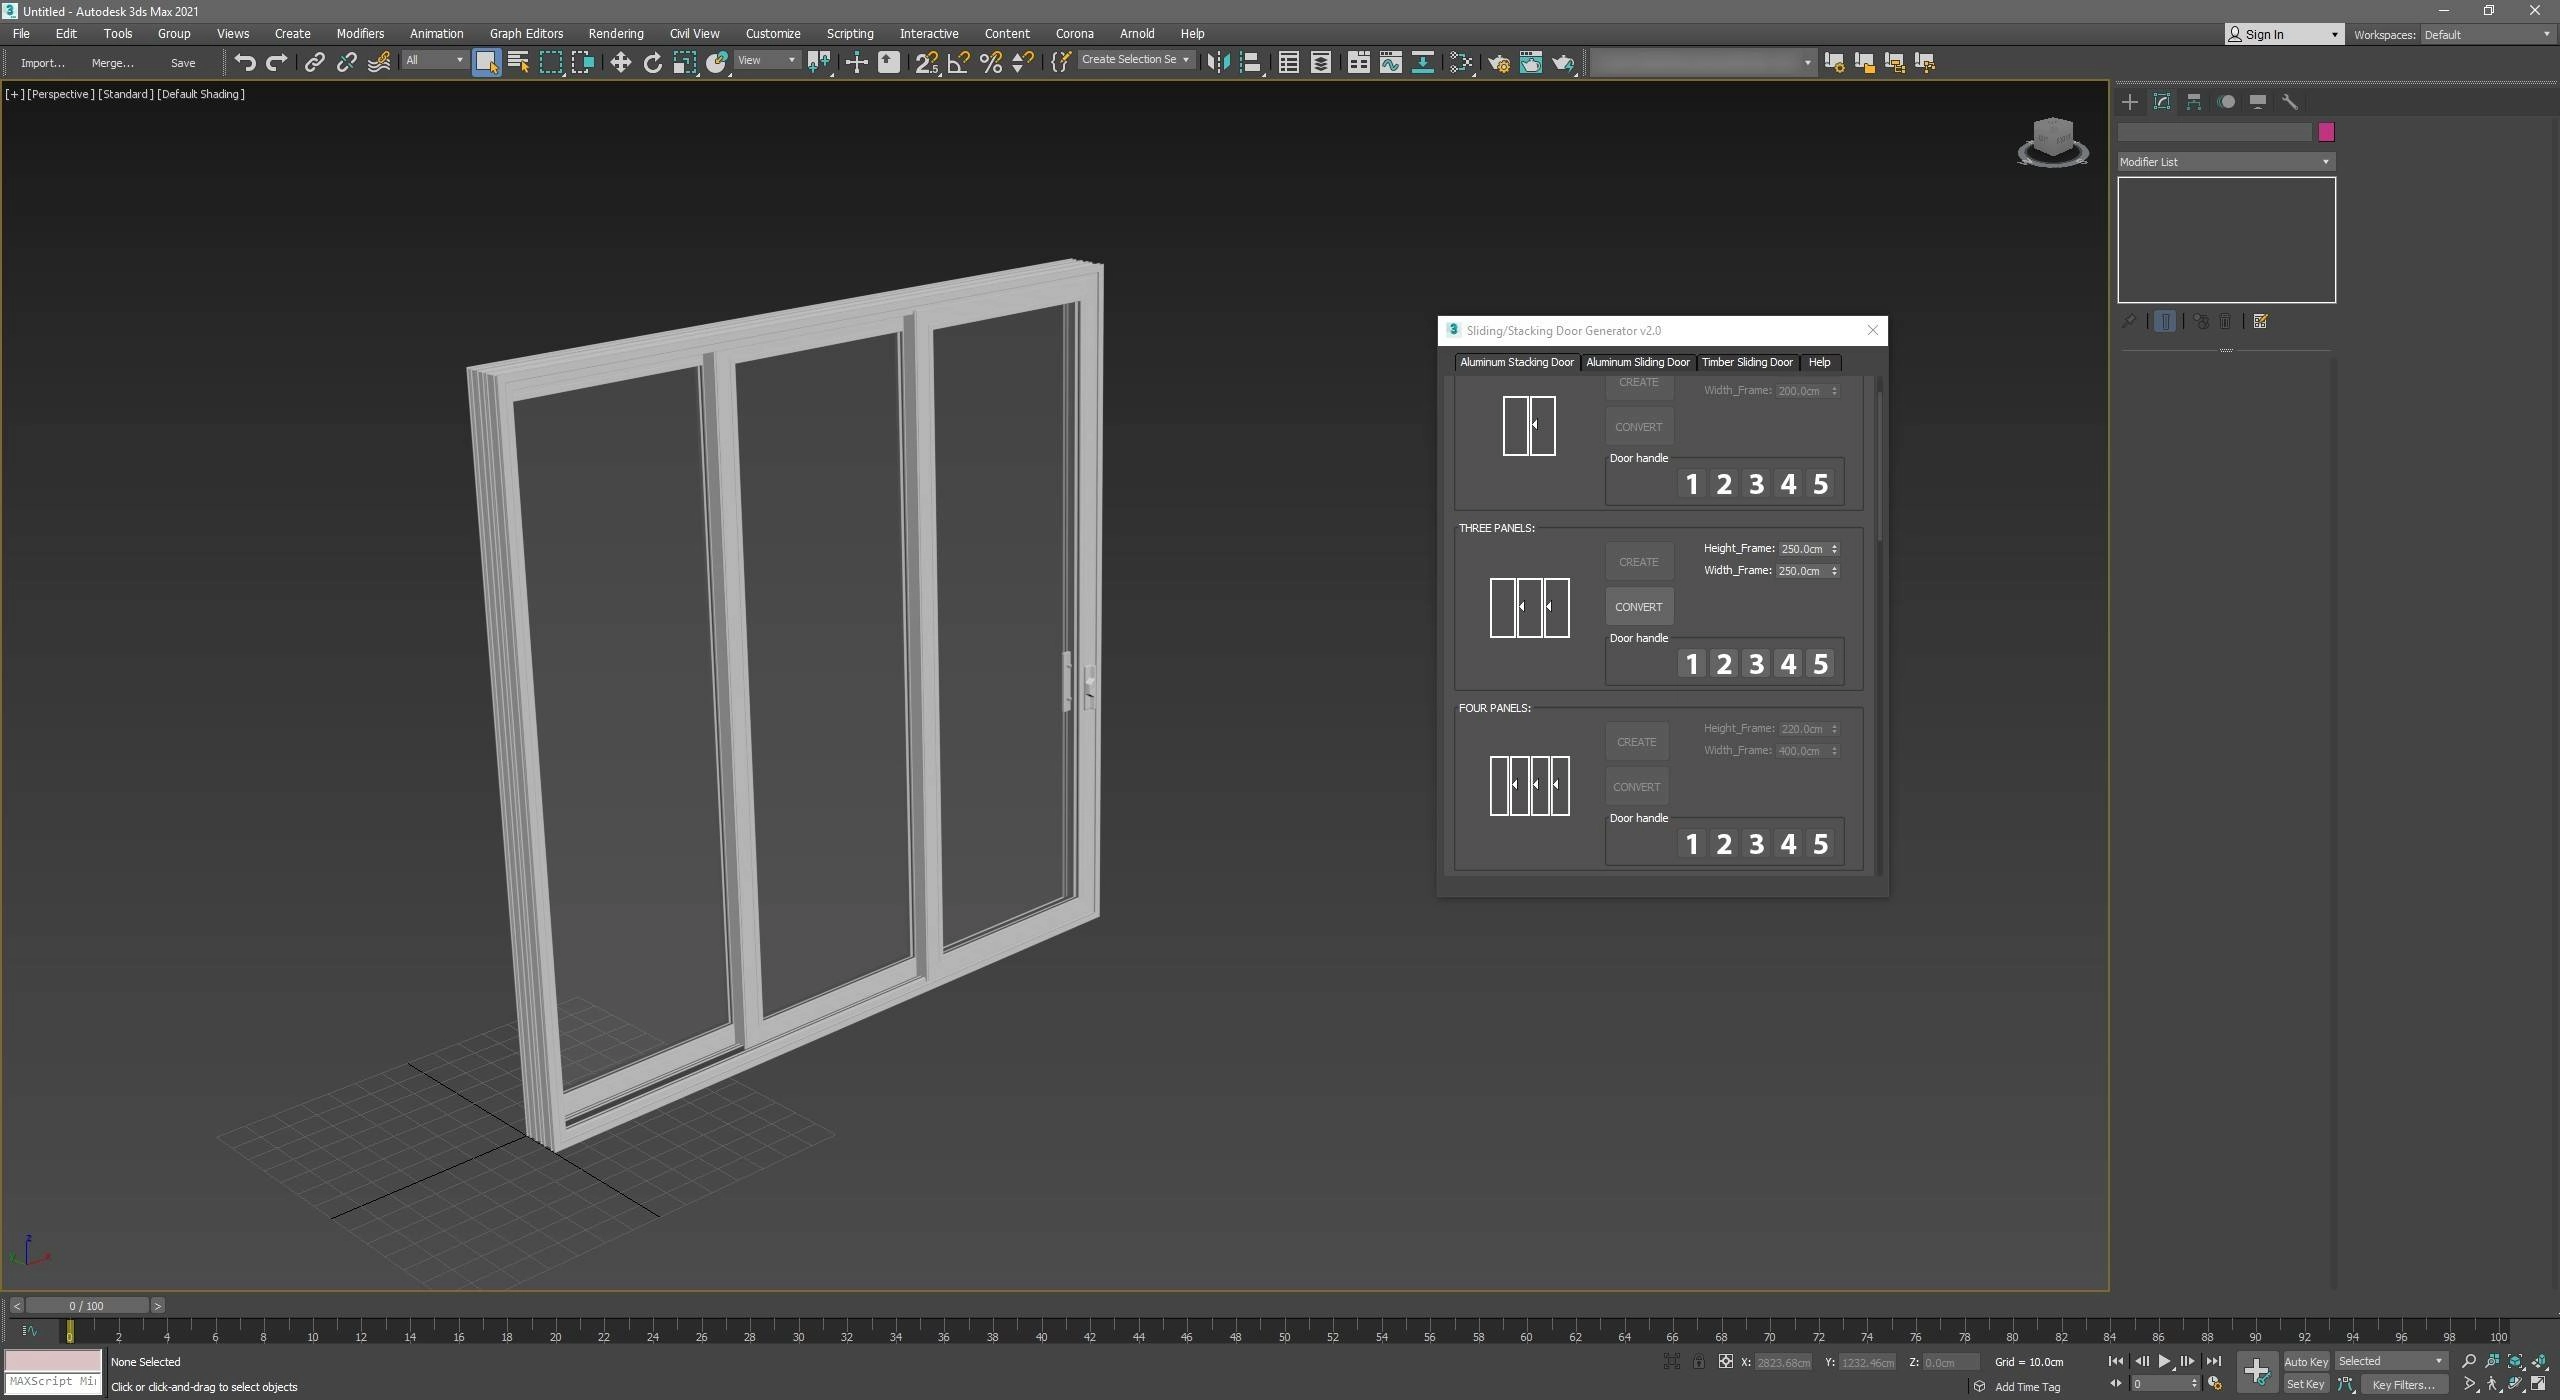Expand the Modifier List dropdown
The width and height of the screenshot is (2560, 1400).
(x=2225, y=161)
